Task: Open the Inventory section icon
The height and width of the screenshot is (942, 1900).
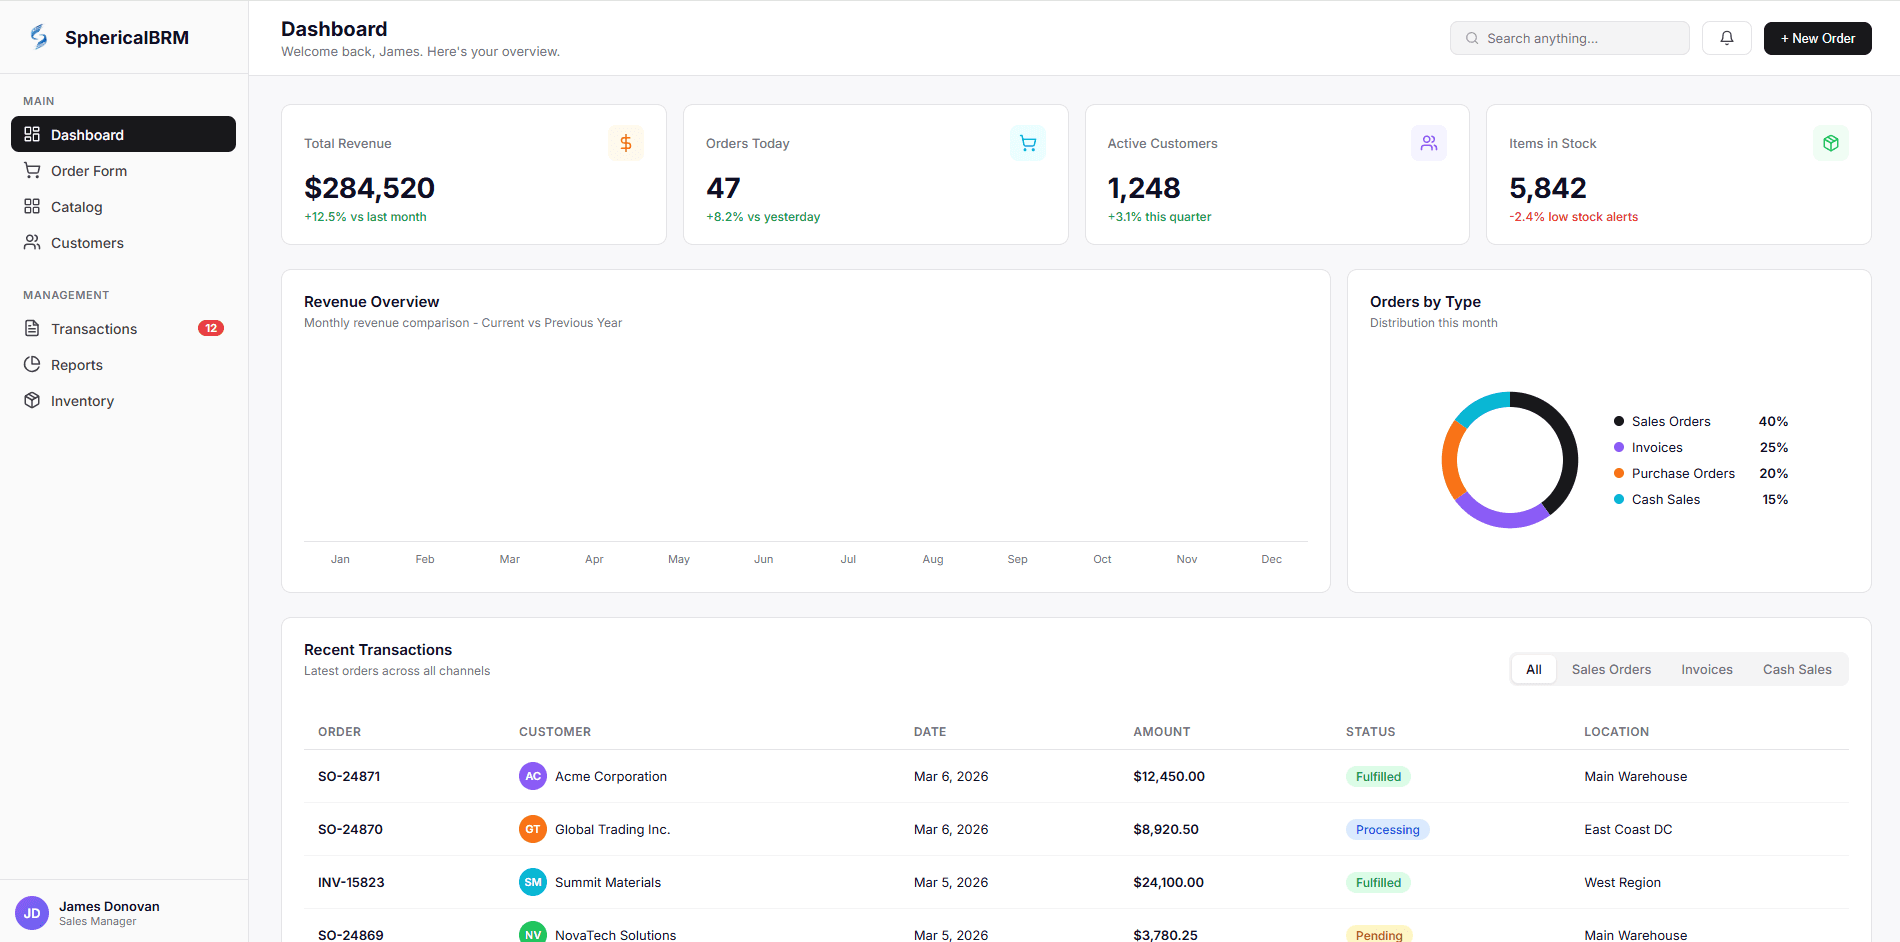Action: [x=33, y=400]
